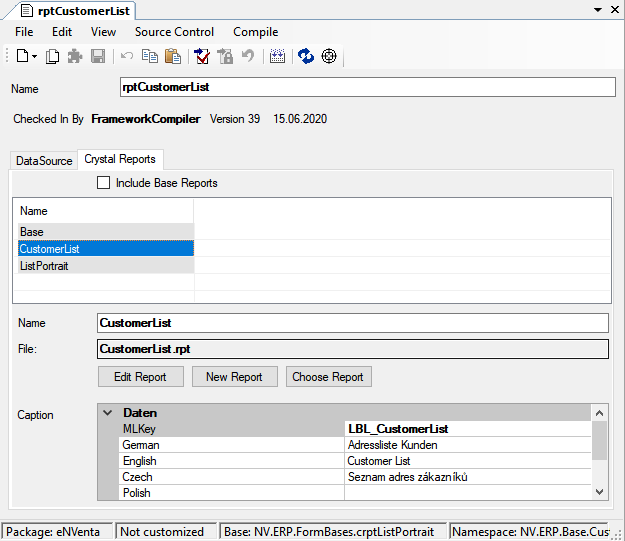Viewport: 625px width, 541px height.
Task: Click the Undo Checkout curved arrow icon
Action: click(248, 56)
